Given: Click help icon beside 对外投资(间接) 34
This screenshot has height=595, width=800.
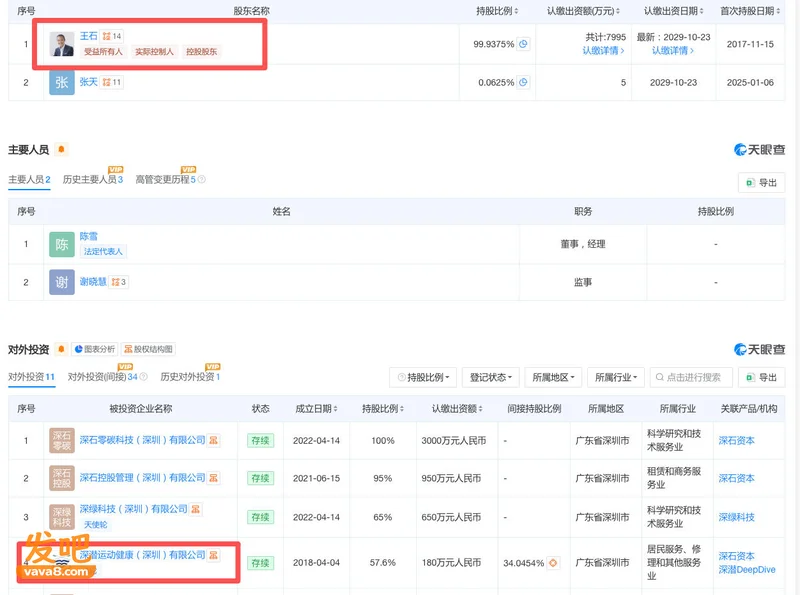Looking at the screenshot, I should pos(143,377).
